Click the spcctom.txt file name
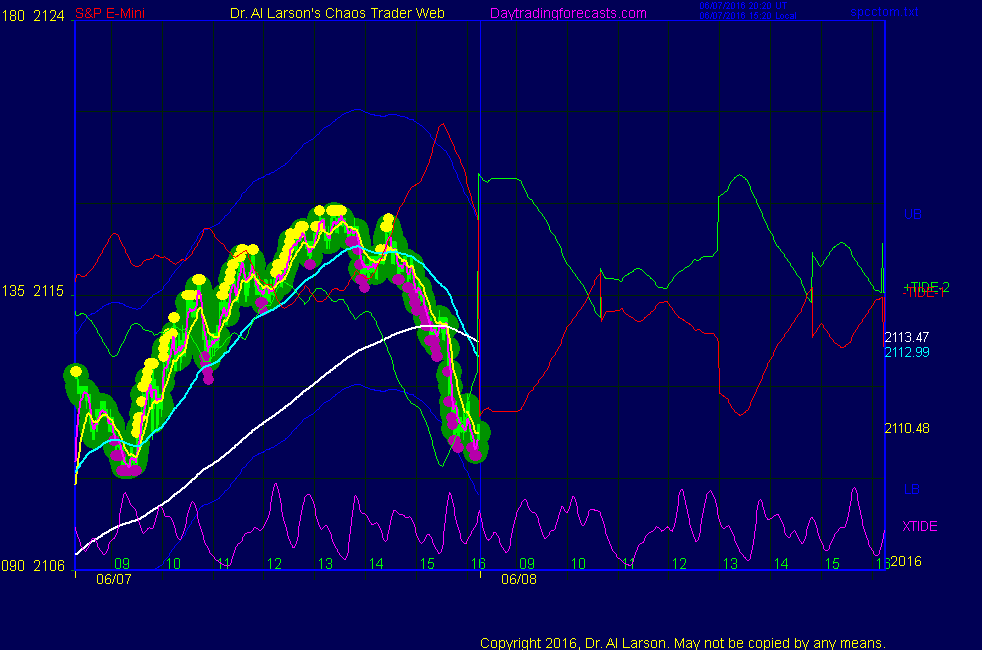Viewport: 982px width, 650px height. 884,11
